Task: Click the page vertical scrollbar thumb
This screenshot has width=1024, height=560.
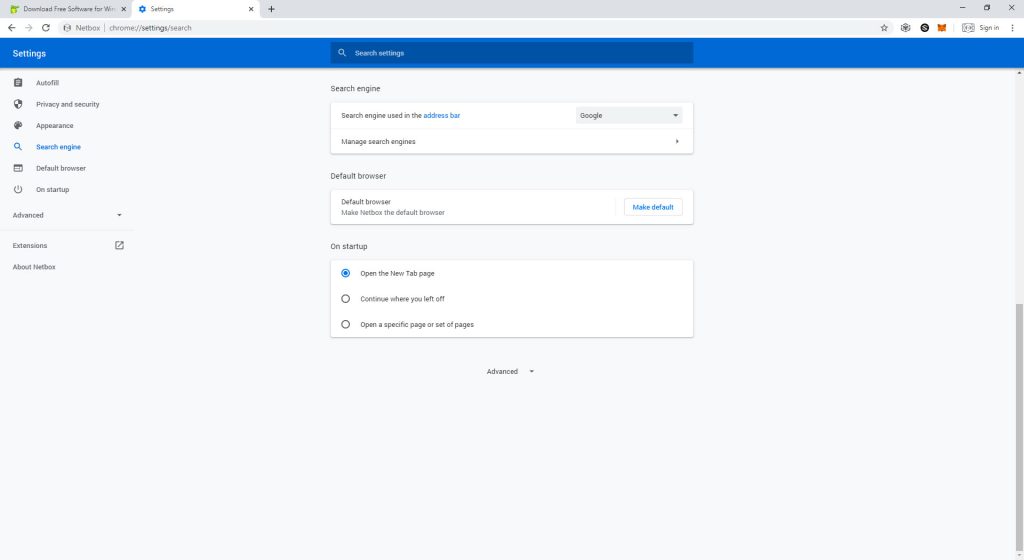Action: pos(1019,426)
